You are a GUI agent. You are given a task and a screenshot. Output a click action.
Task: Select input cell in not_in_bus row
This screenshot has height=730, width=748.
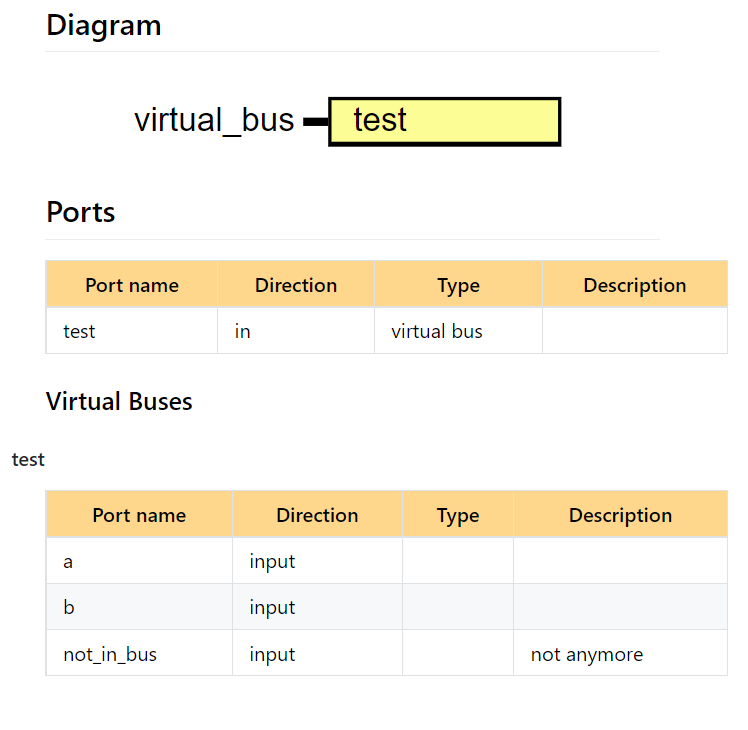tap(317, 653)
